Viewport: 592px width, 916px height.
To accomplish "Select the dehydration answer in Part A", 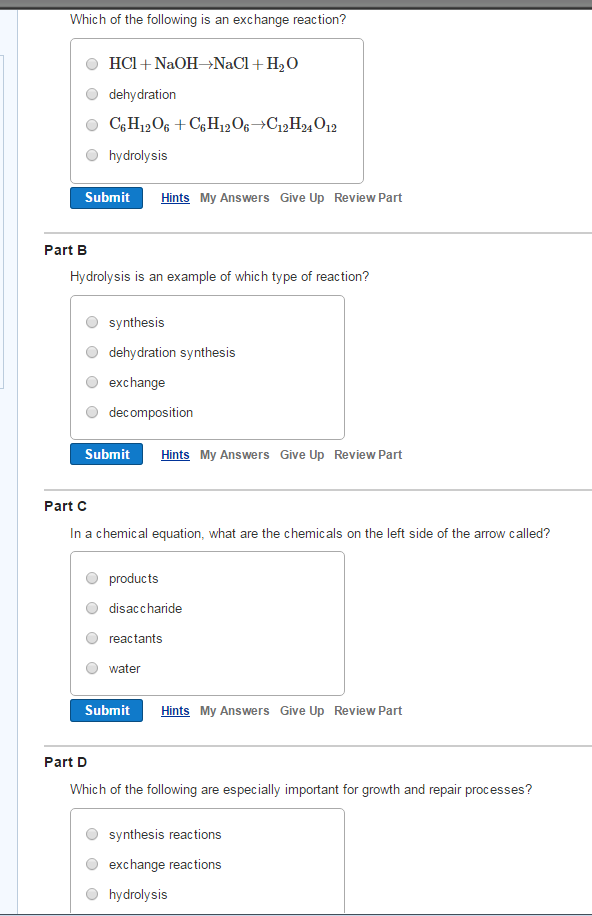I will [x=92, y=93].
